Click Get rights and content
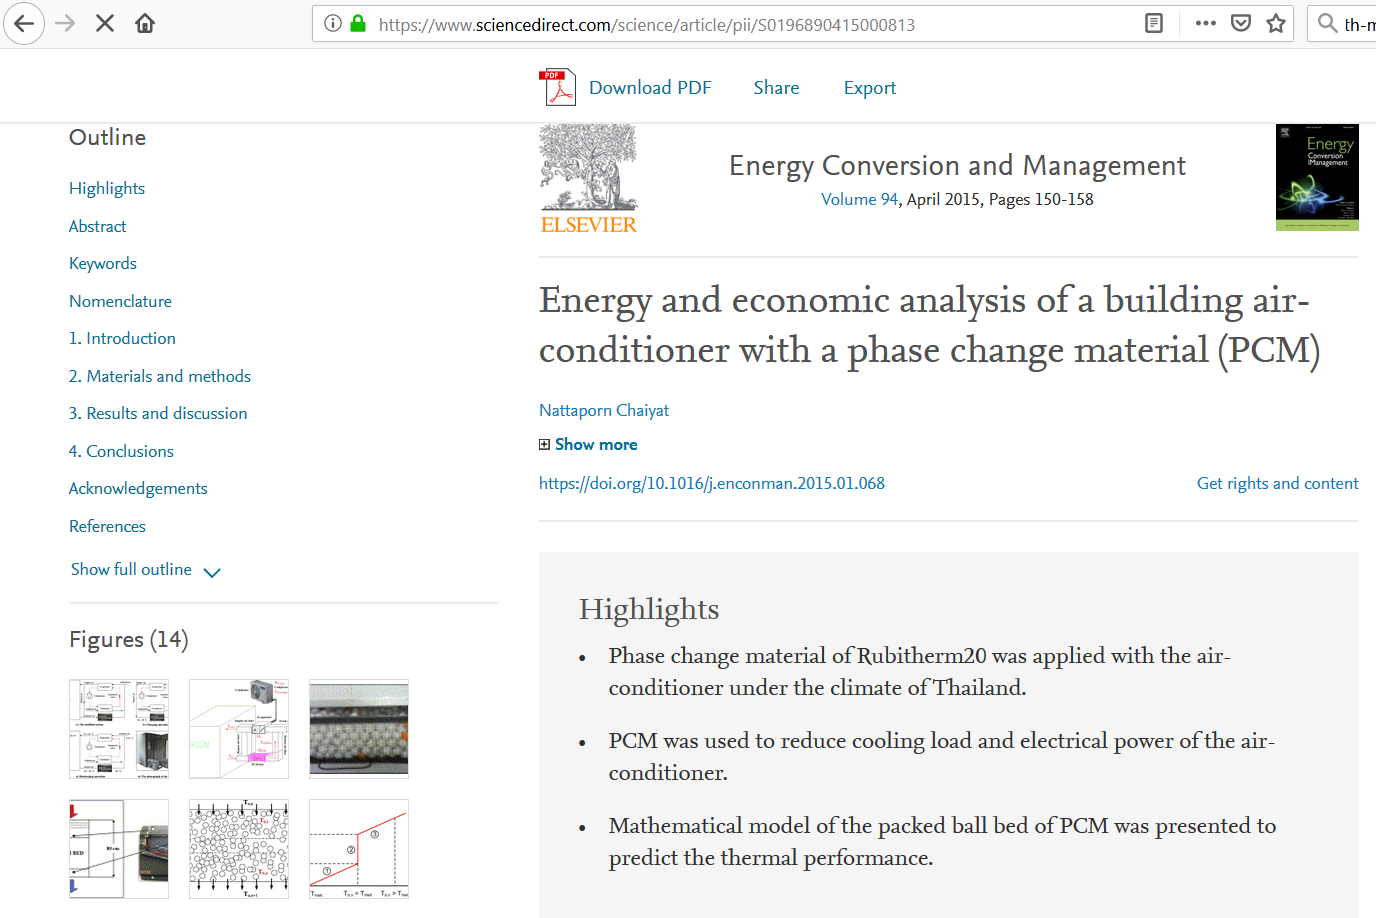The height and width of the screenshot is (918, 1376). pyautogui.click(x=1277, y=483)
